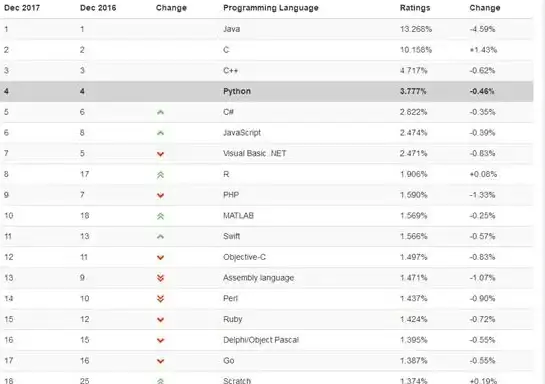The height and width of the screenshot is (384, 545).
Task: Click the 13.268% rating for Java
Action: click(416, 29)
